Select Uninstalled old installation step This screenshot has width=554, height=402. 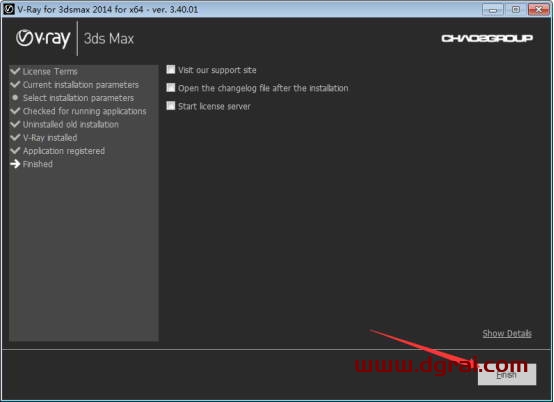[71, 124]
